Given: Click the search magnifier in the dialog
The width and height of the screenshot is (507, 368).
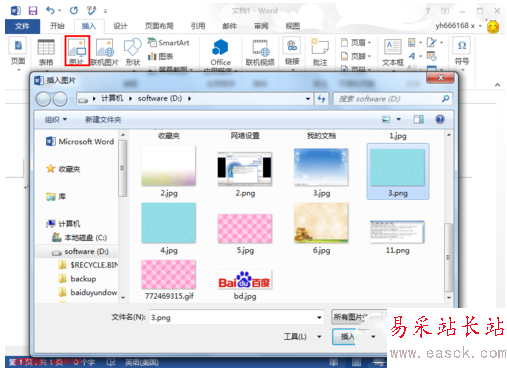Looking at the screenshot, I should click(445, 99).
